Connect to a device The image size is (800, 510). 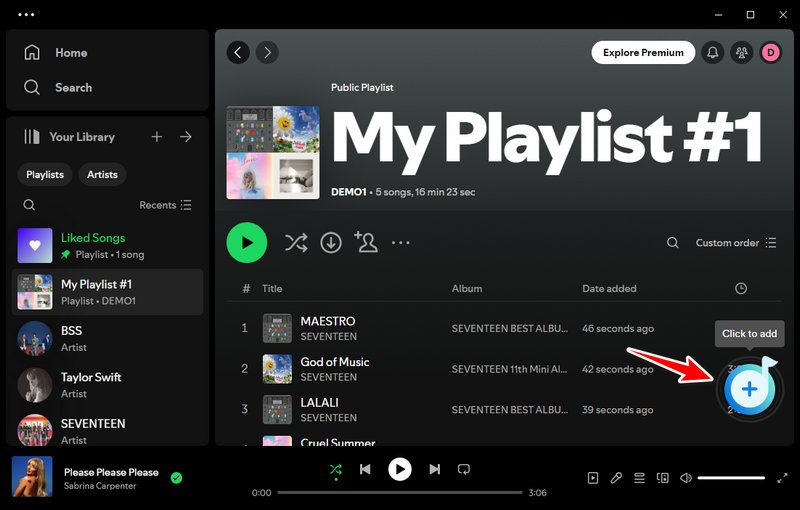click(663, 478)
